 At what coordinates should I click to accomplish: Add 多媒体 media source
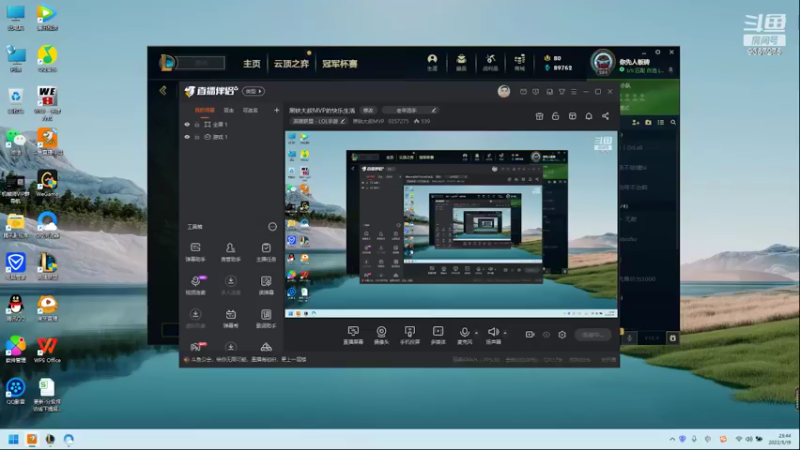(x=438, y=335)
